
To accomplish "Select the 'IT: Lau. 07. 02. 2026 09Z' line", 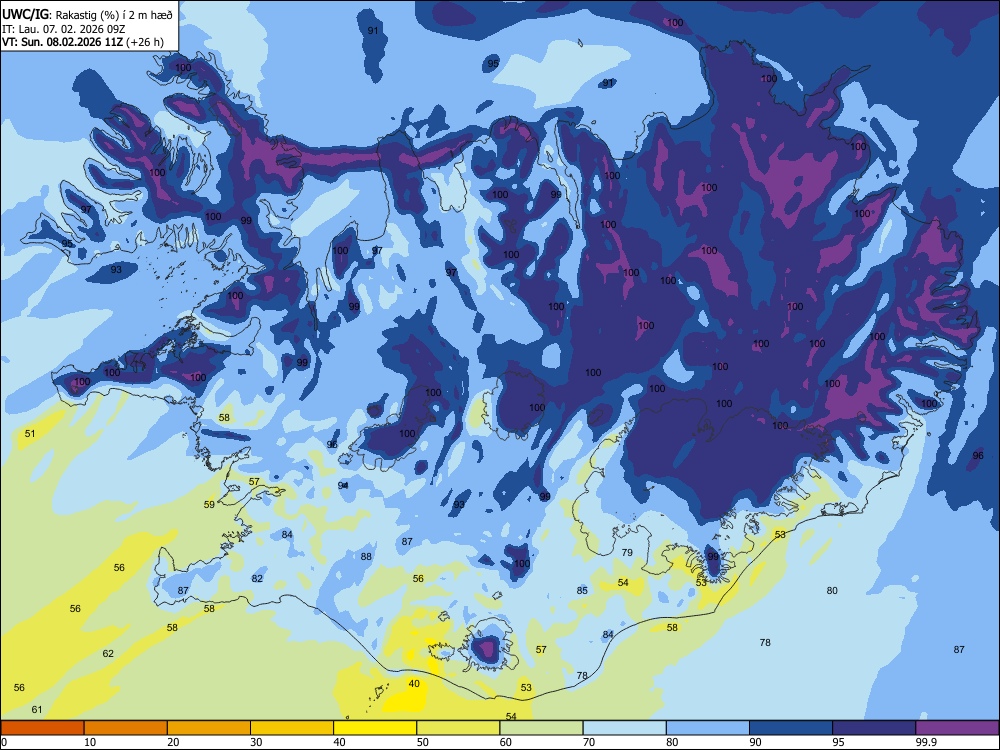I will tap(64, 29).
